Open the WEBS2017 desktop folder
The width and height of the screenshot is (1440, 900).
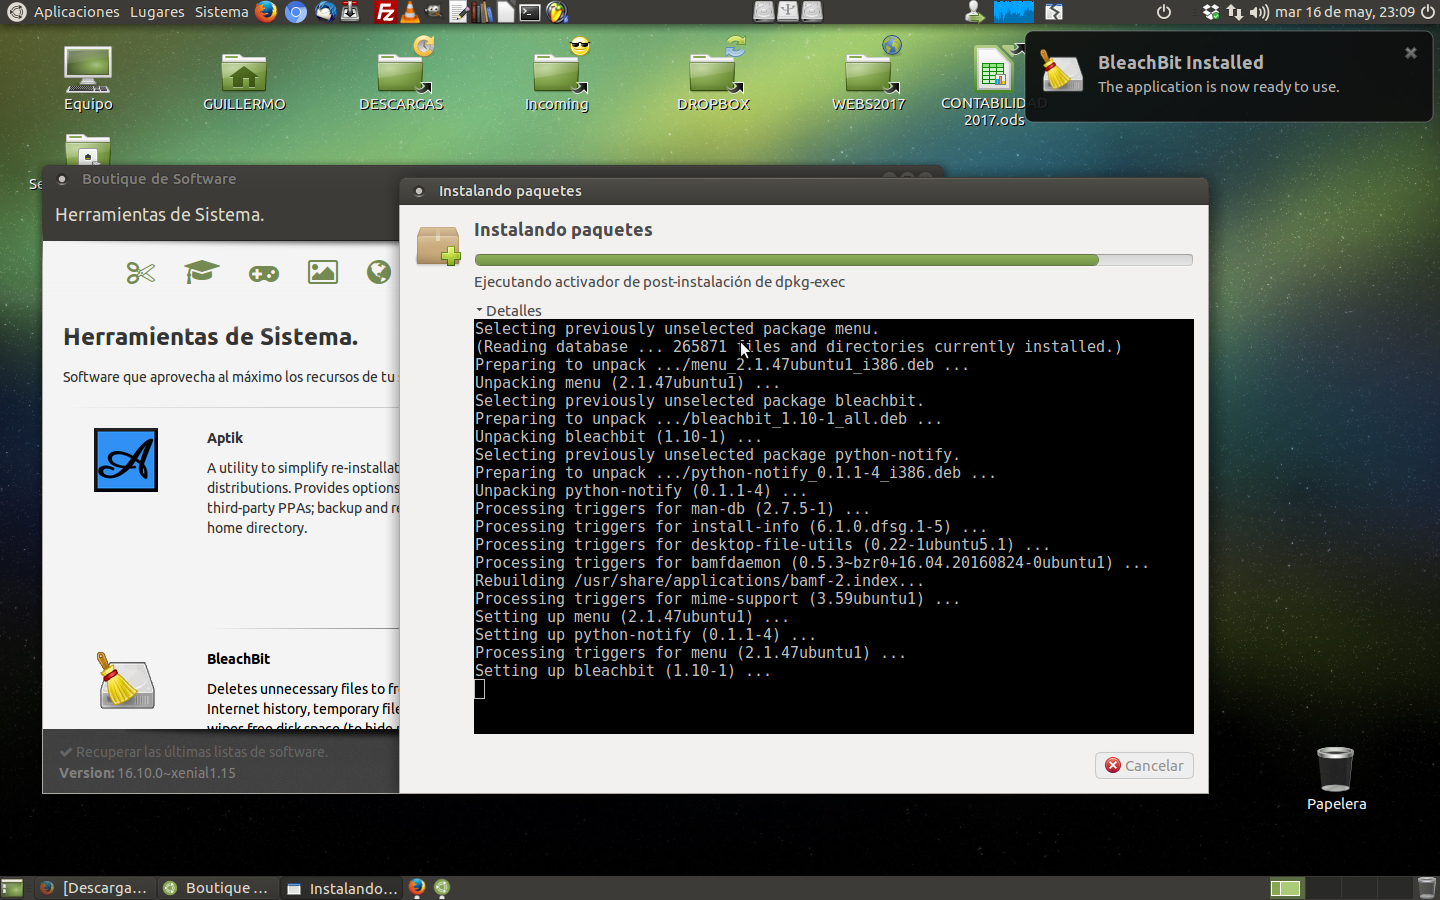[x=868, y=77]
